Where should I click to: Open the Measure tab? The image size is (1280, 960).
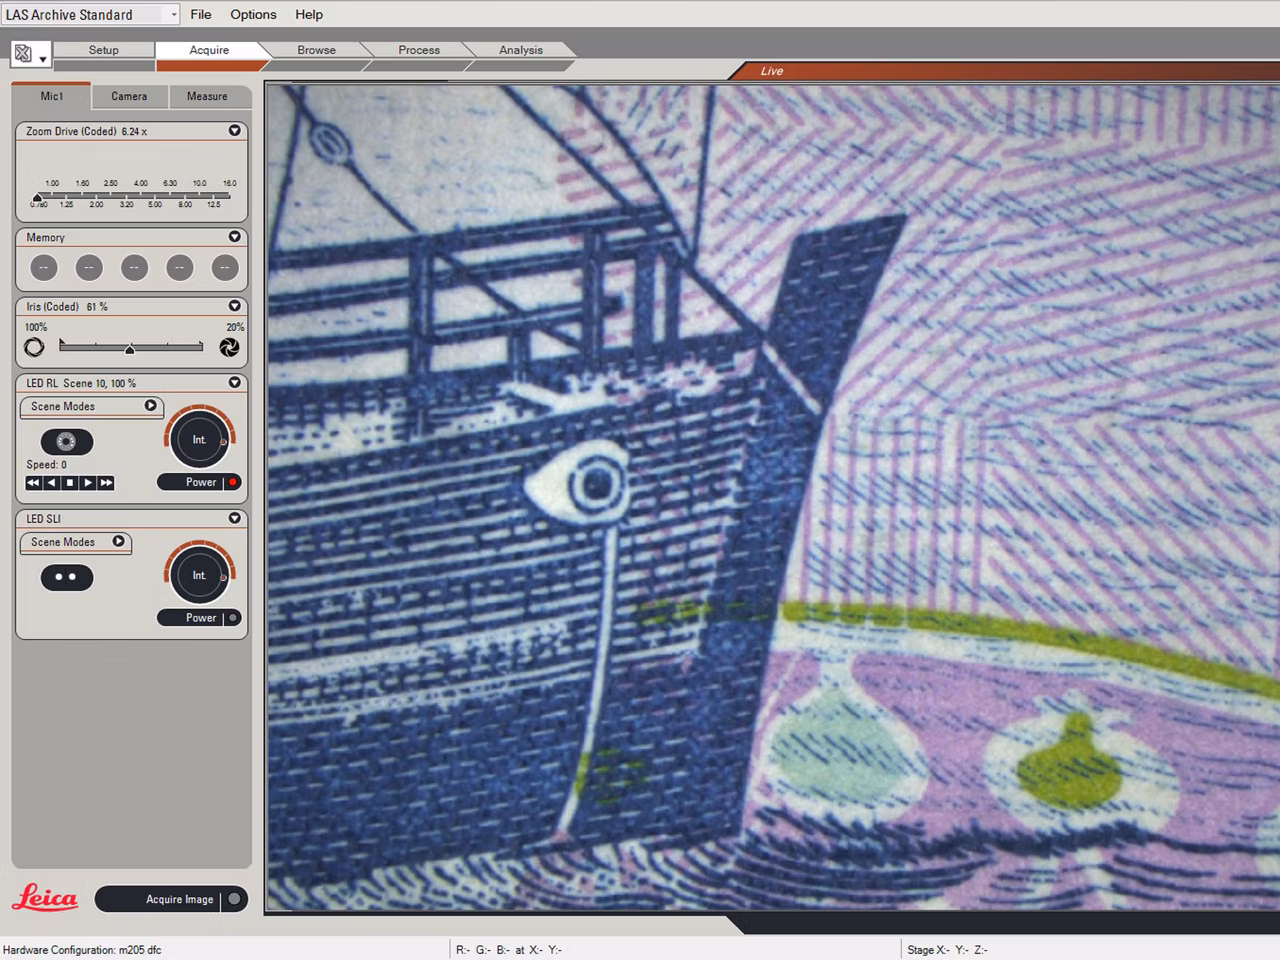click(207, 97)
